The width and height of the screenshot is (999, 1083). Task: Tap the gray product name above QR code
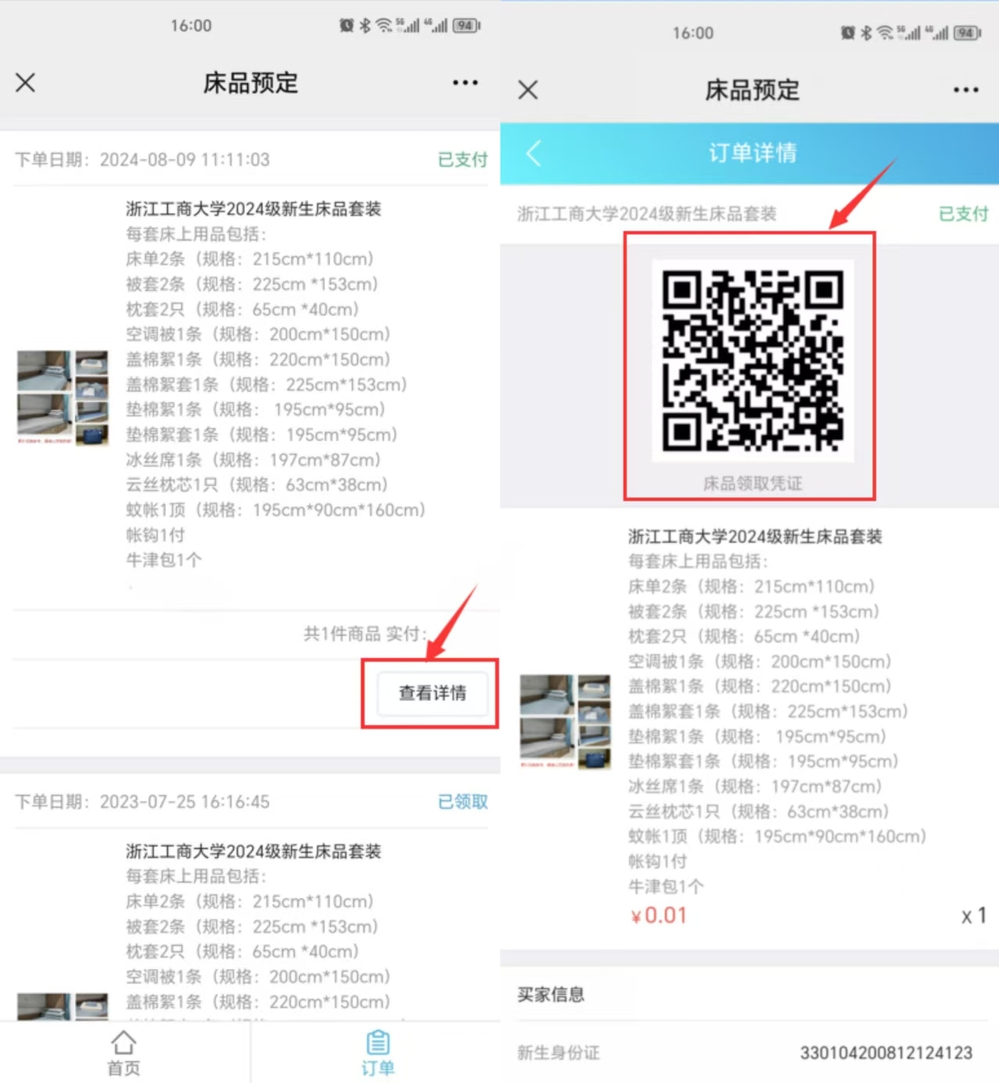(647, 214)
